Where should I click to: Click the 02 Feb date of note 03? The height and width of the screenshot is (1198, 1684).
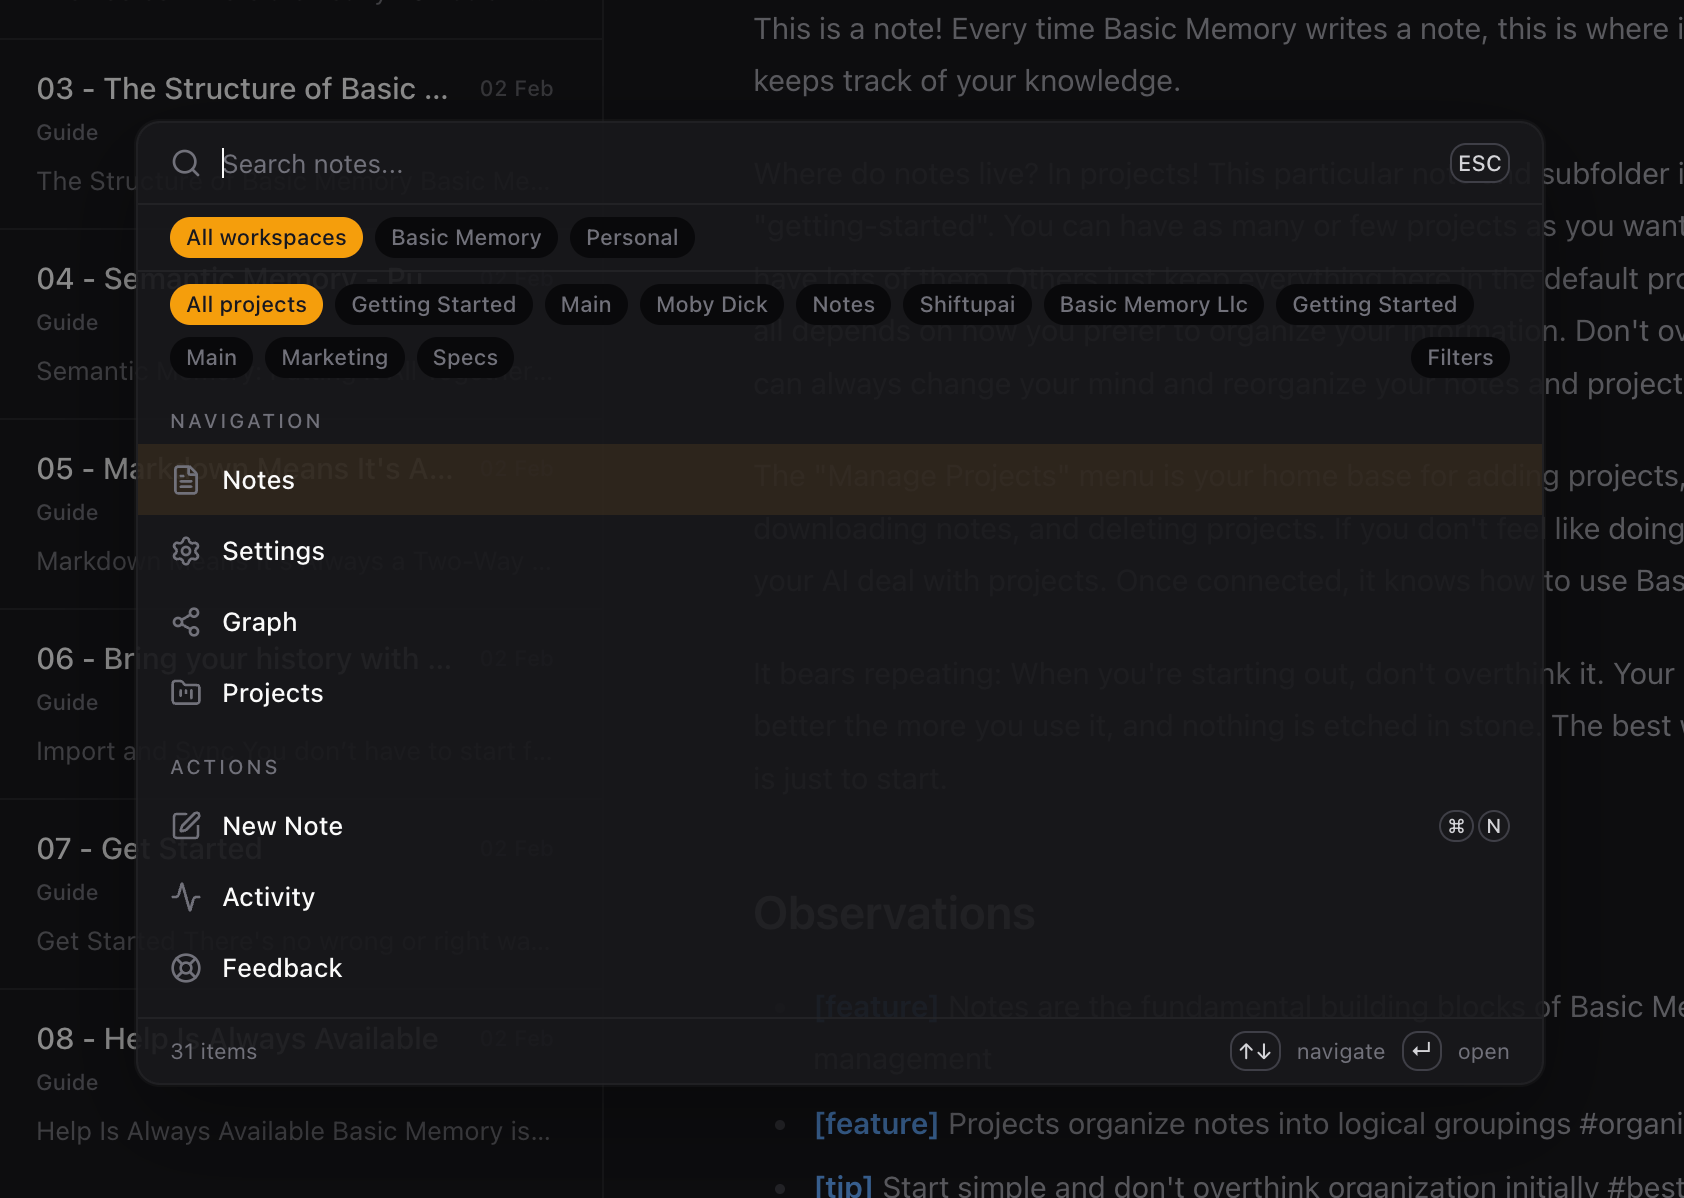pos(516,88)
